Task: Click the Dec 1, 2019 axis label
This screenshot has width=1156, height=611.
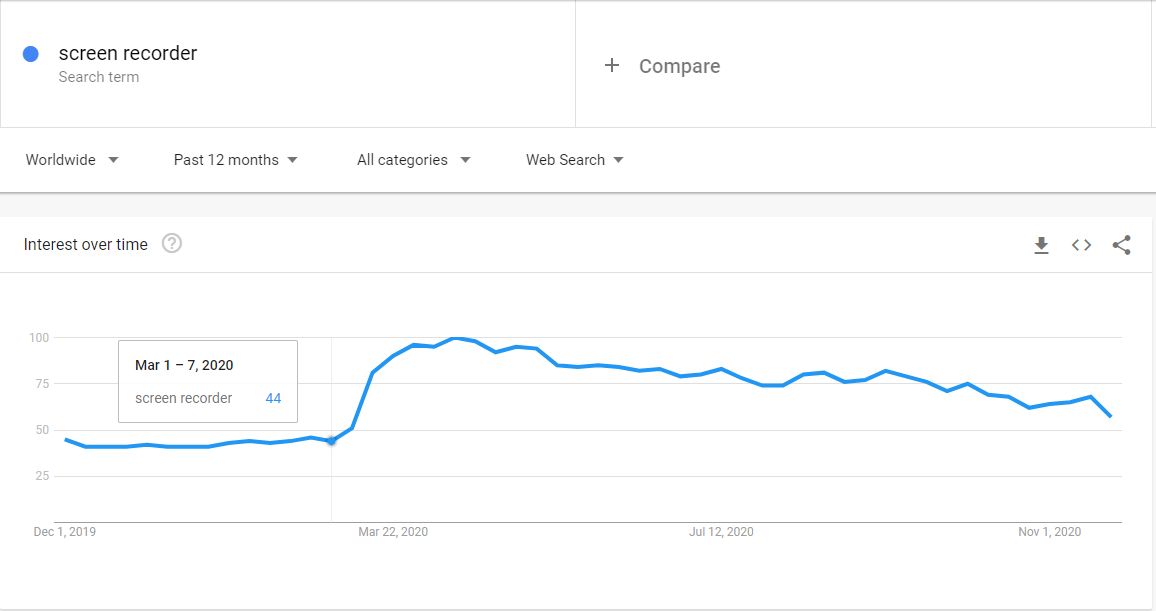Action: [x=65, y=532]
